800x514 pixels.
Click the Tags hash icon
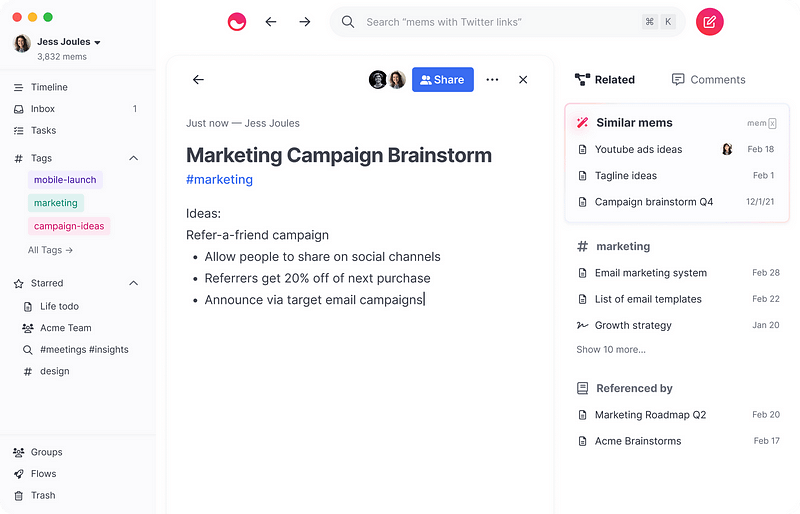[x=18, y=159]
